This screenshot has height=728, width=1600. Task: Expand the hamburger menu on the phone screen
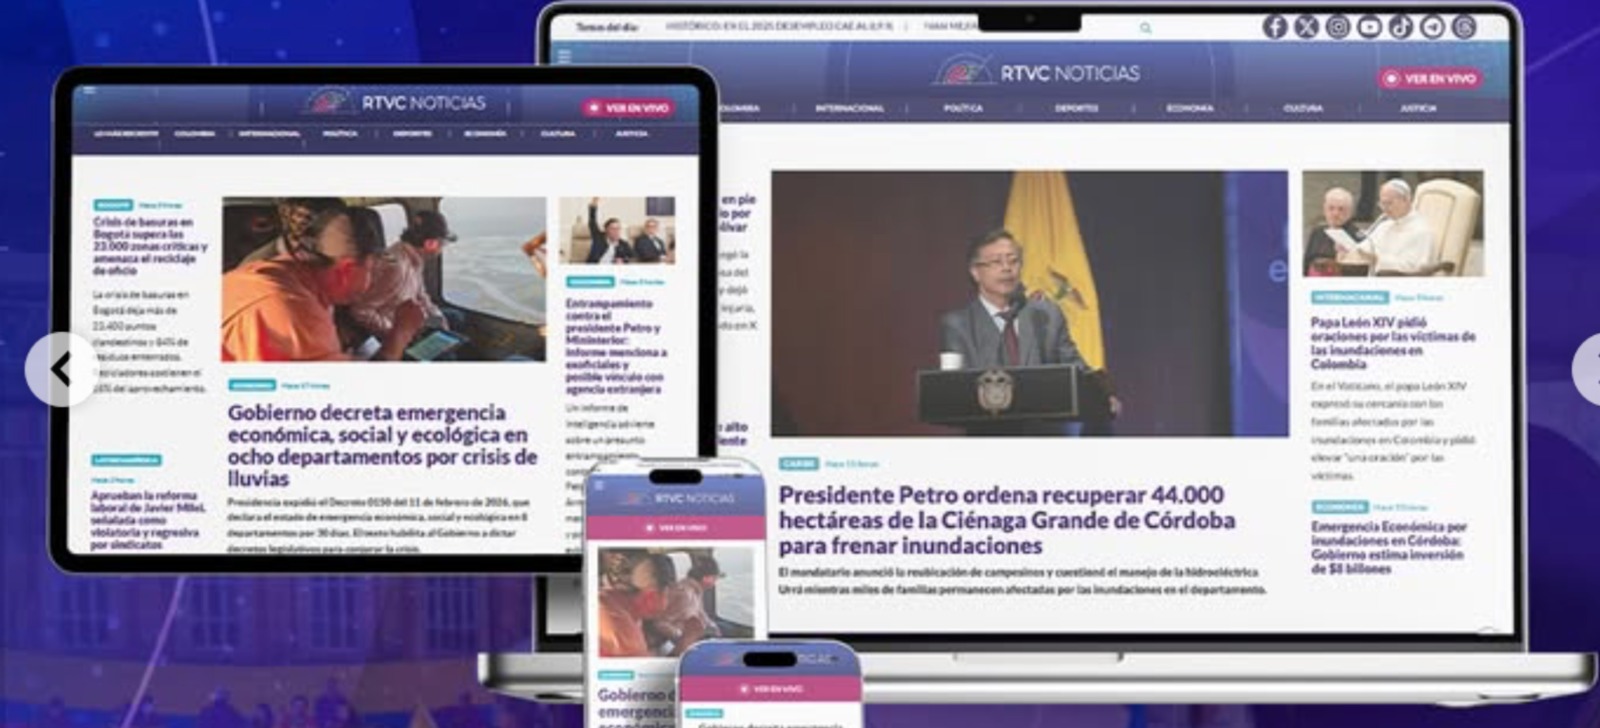(599, 485)
